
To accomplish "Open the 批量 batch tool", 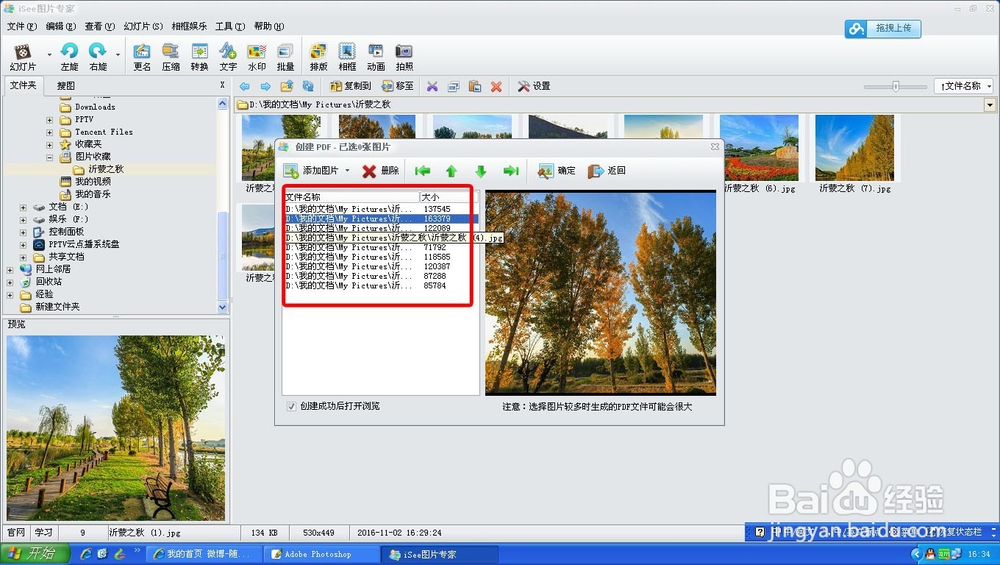I will [285, 57].
